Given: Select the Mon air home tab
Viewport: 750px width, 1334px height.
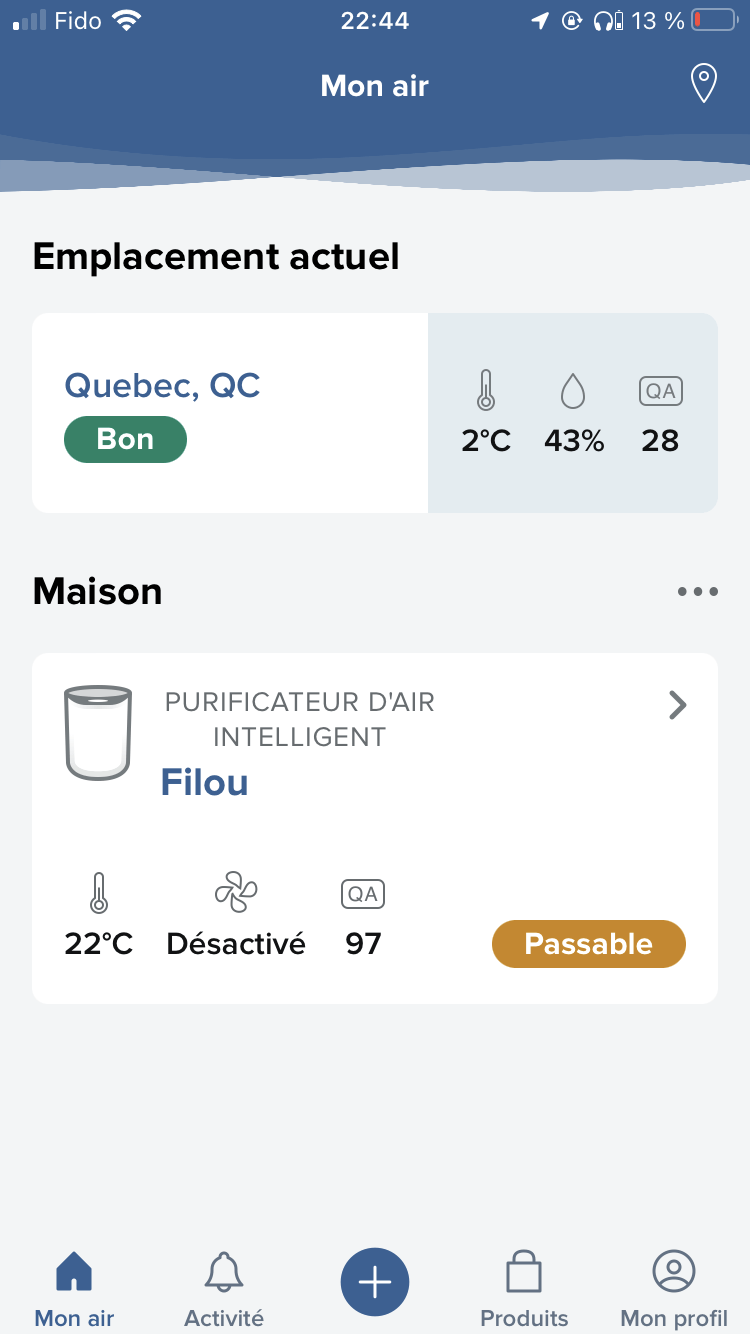Looking at the screenshot, I should click(x=74, y=1288).
